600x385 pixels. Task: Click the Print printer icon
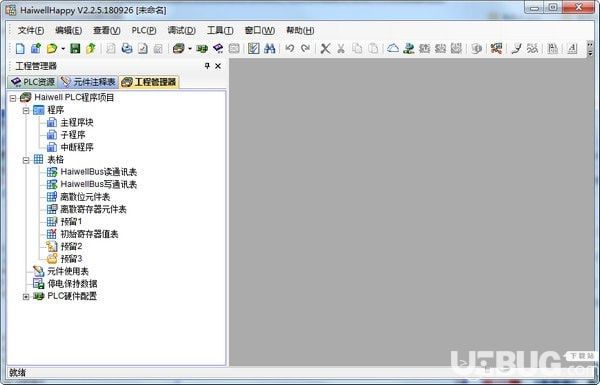(x=127, y=49)
